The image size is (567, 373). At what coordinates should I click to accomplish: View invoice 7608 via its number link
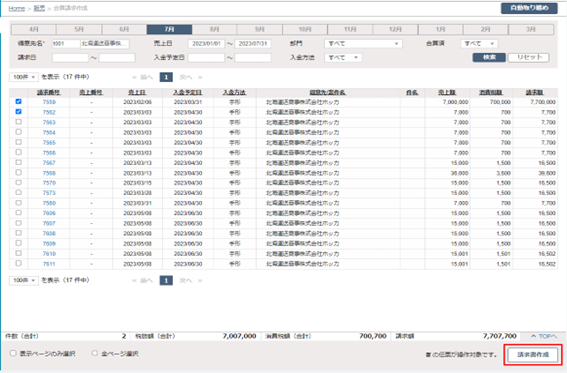49,233
